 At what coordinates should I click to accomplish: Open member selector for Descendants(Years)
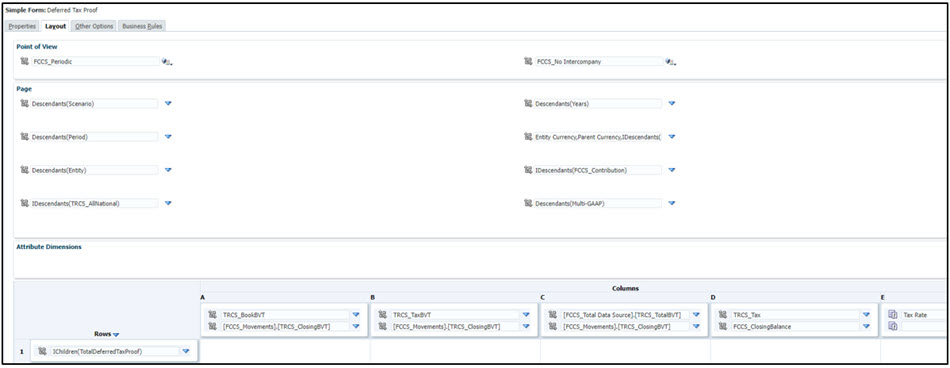click(528, 104)
